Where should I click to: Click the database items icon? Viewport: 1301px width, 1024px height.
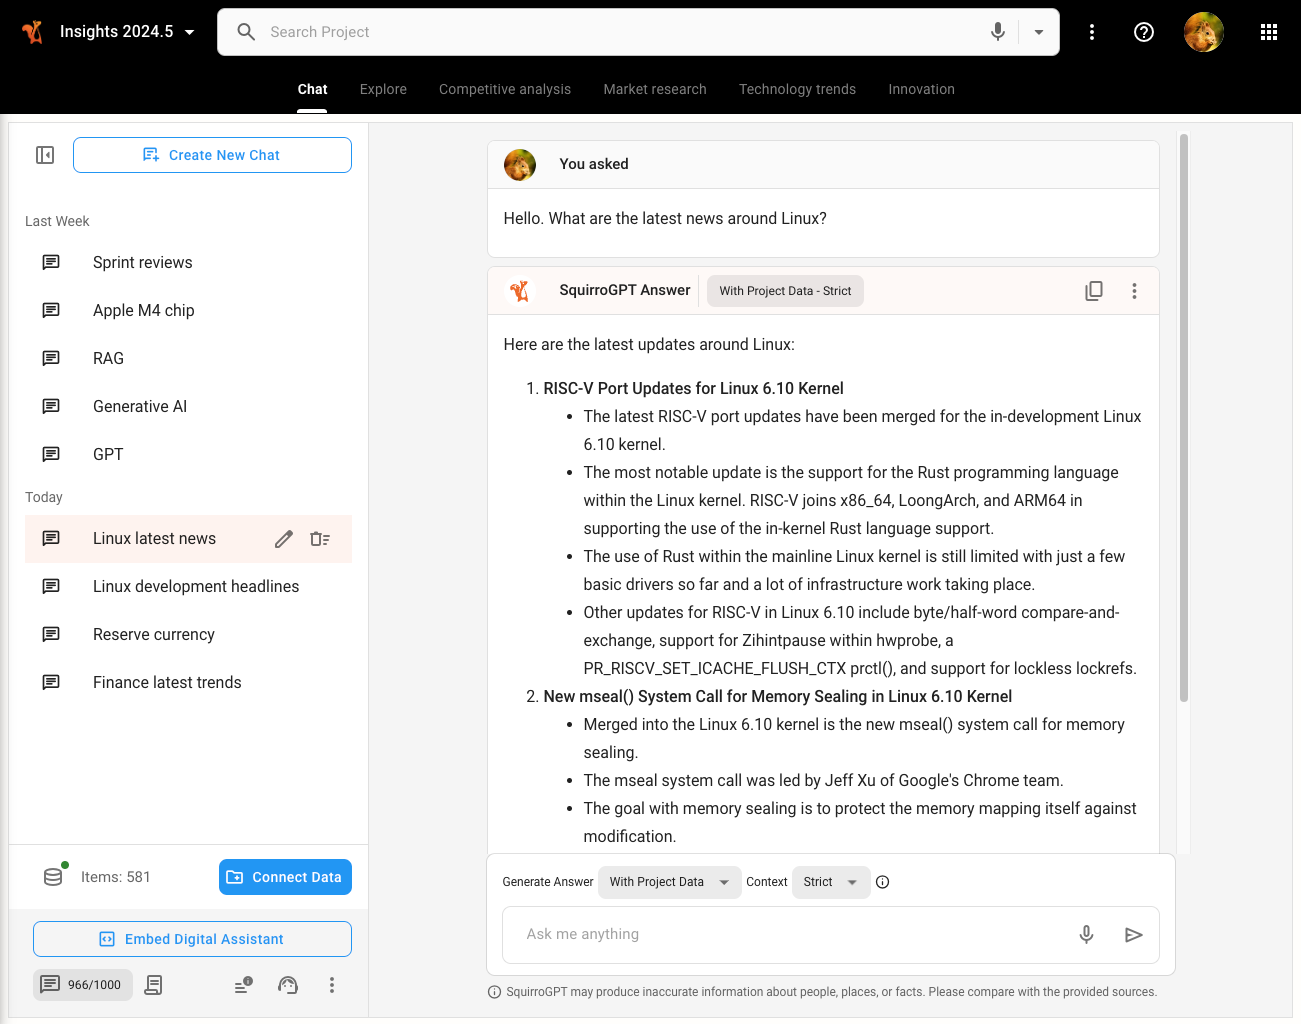pos(54,876)
